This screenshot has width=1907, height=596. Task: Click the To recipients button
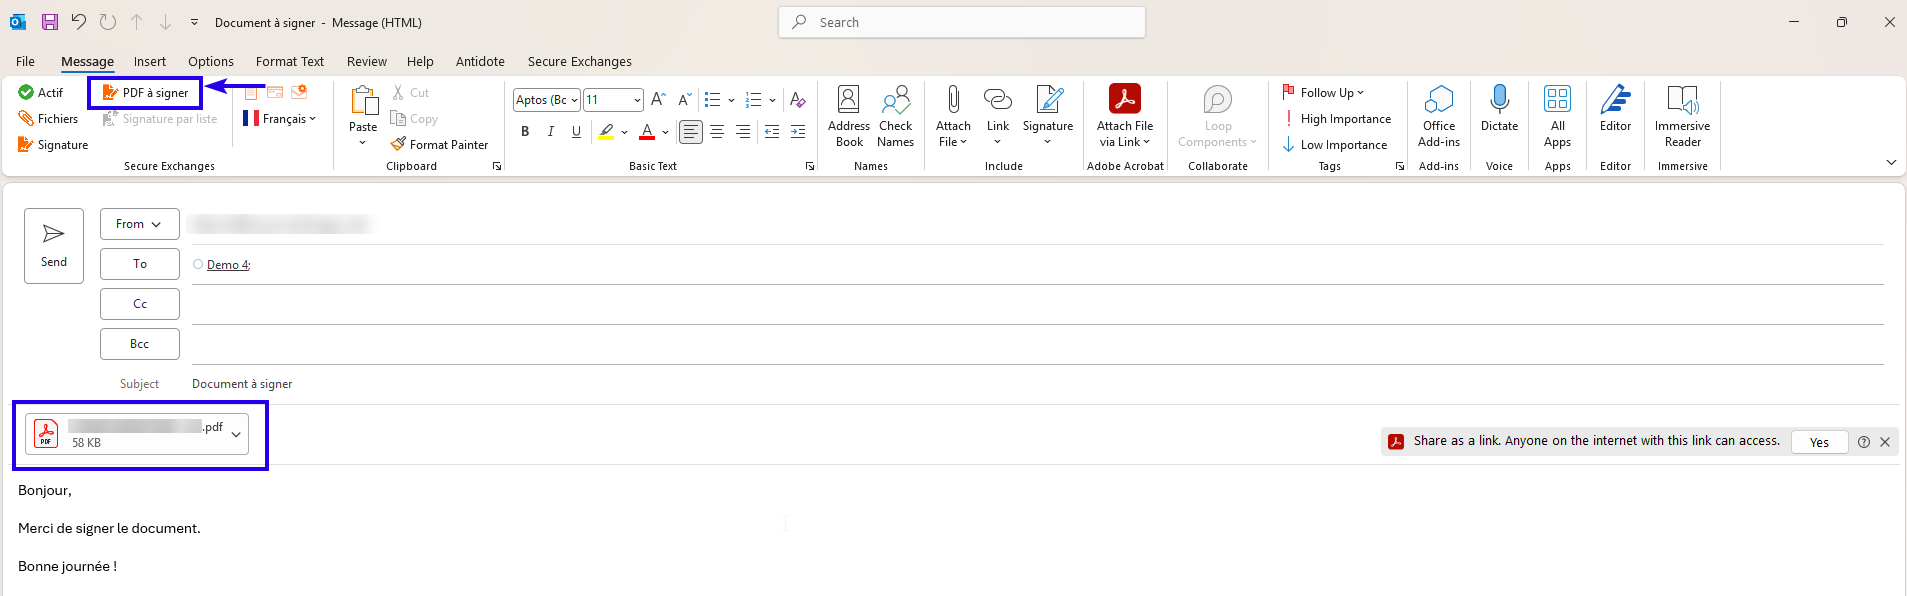(140, 264)
